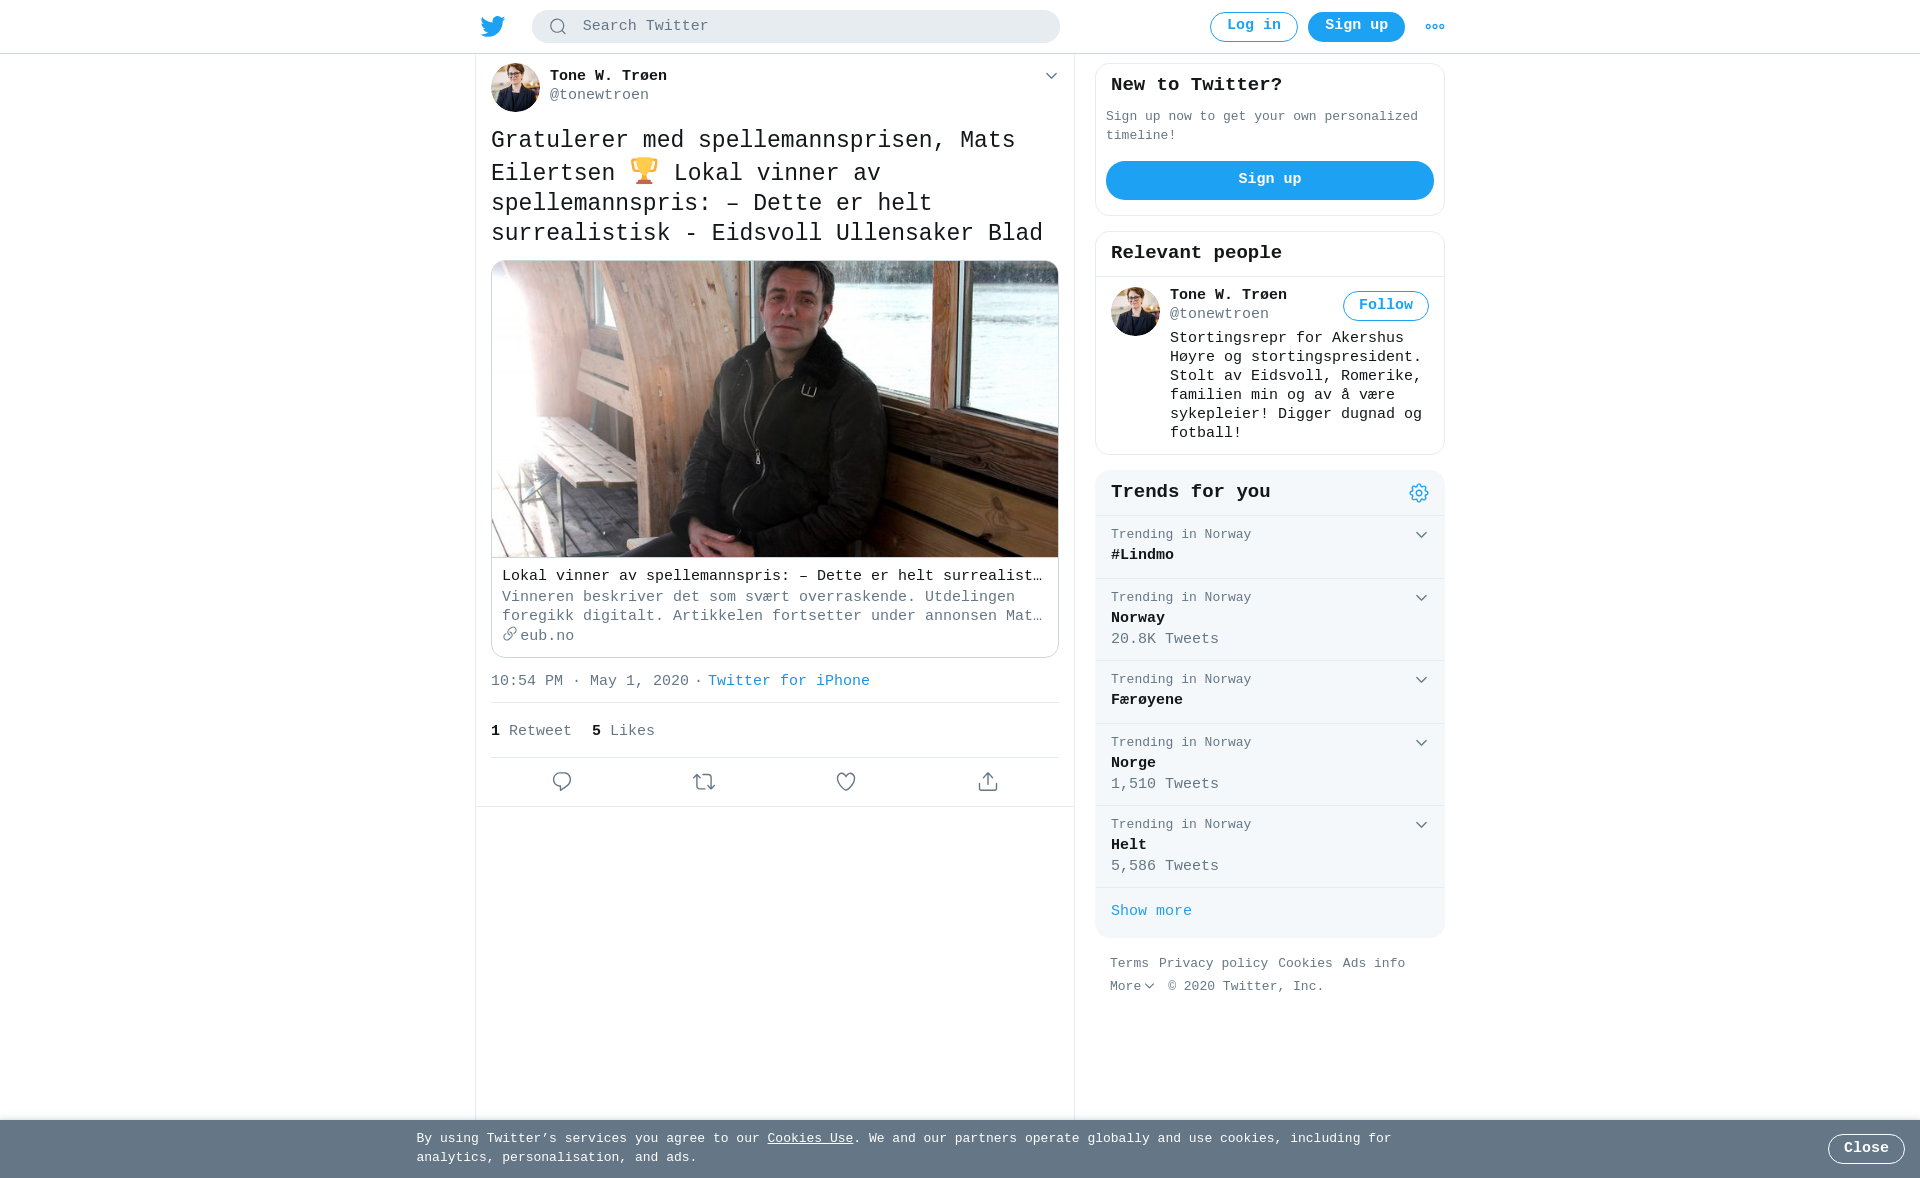Like the tweet with the heart icon
Viewport: 1920px width, 1178px height.
coord(846,782)
